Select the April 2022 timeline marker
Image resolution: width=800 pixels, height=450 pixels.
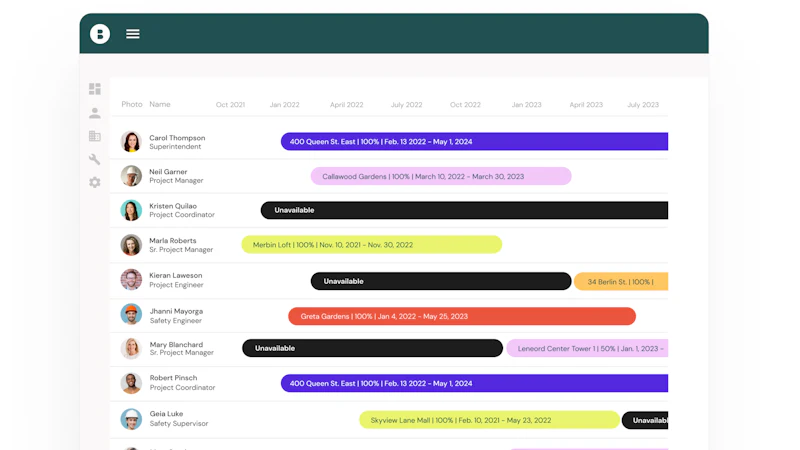click(346, 104)
